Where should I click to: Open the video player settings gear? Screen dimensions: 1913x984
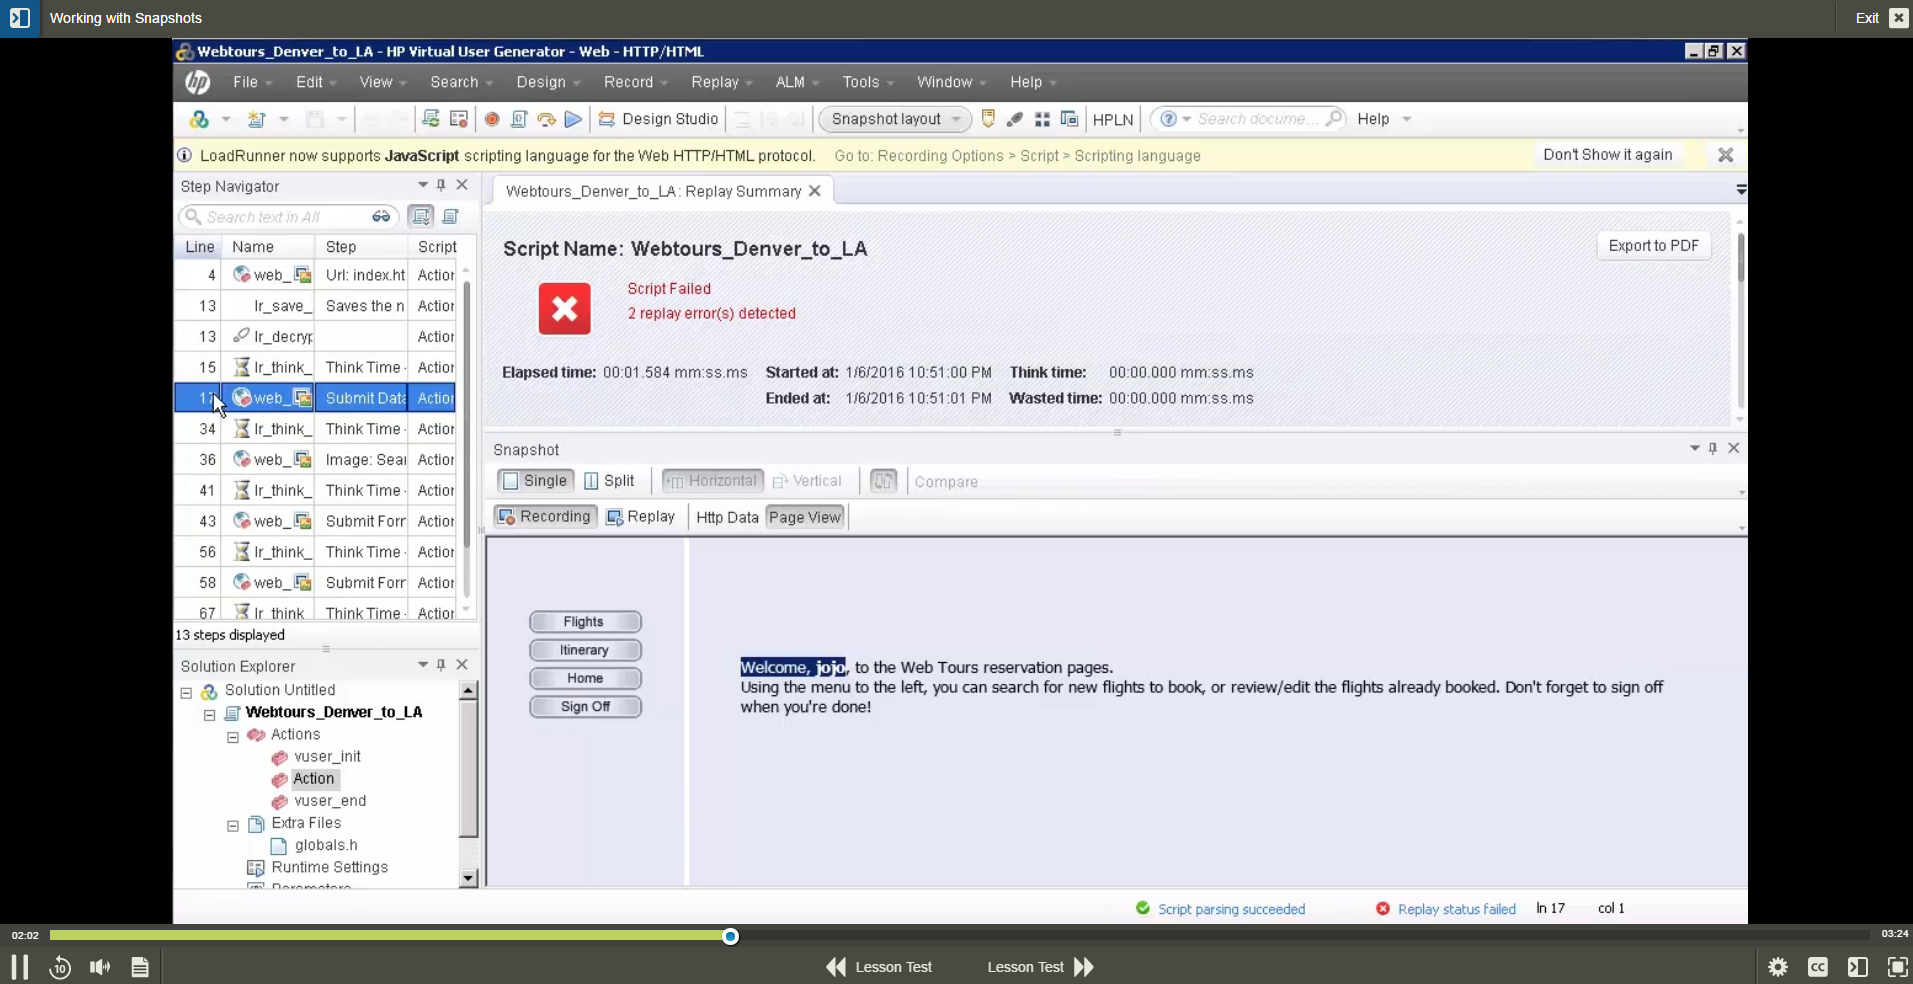[x=1777, y=967]
